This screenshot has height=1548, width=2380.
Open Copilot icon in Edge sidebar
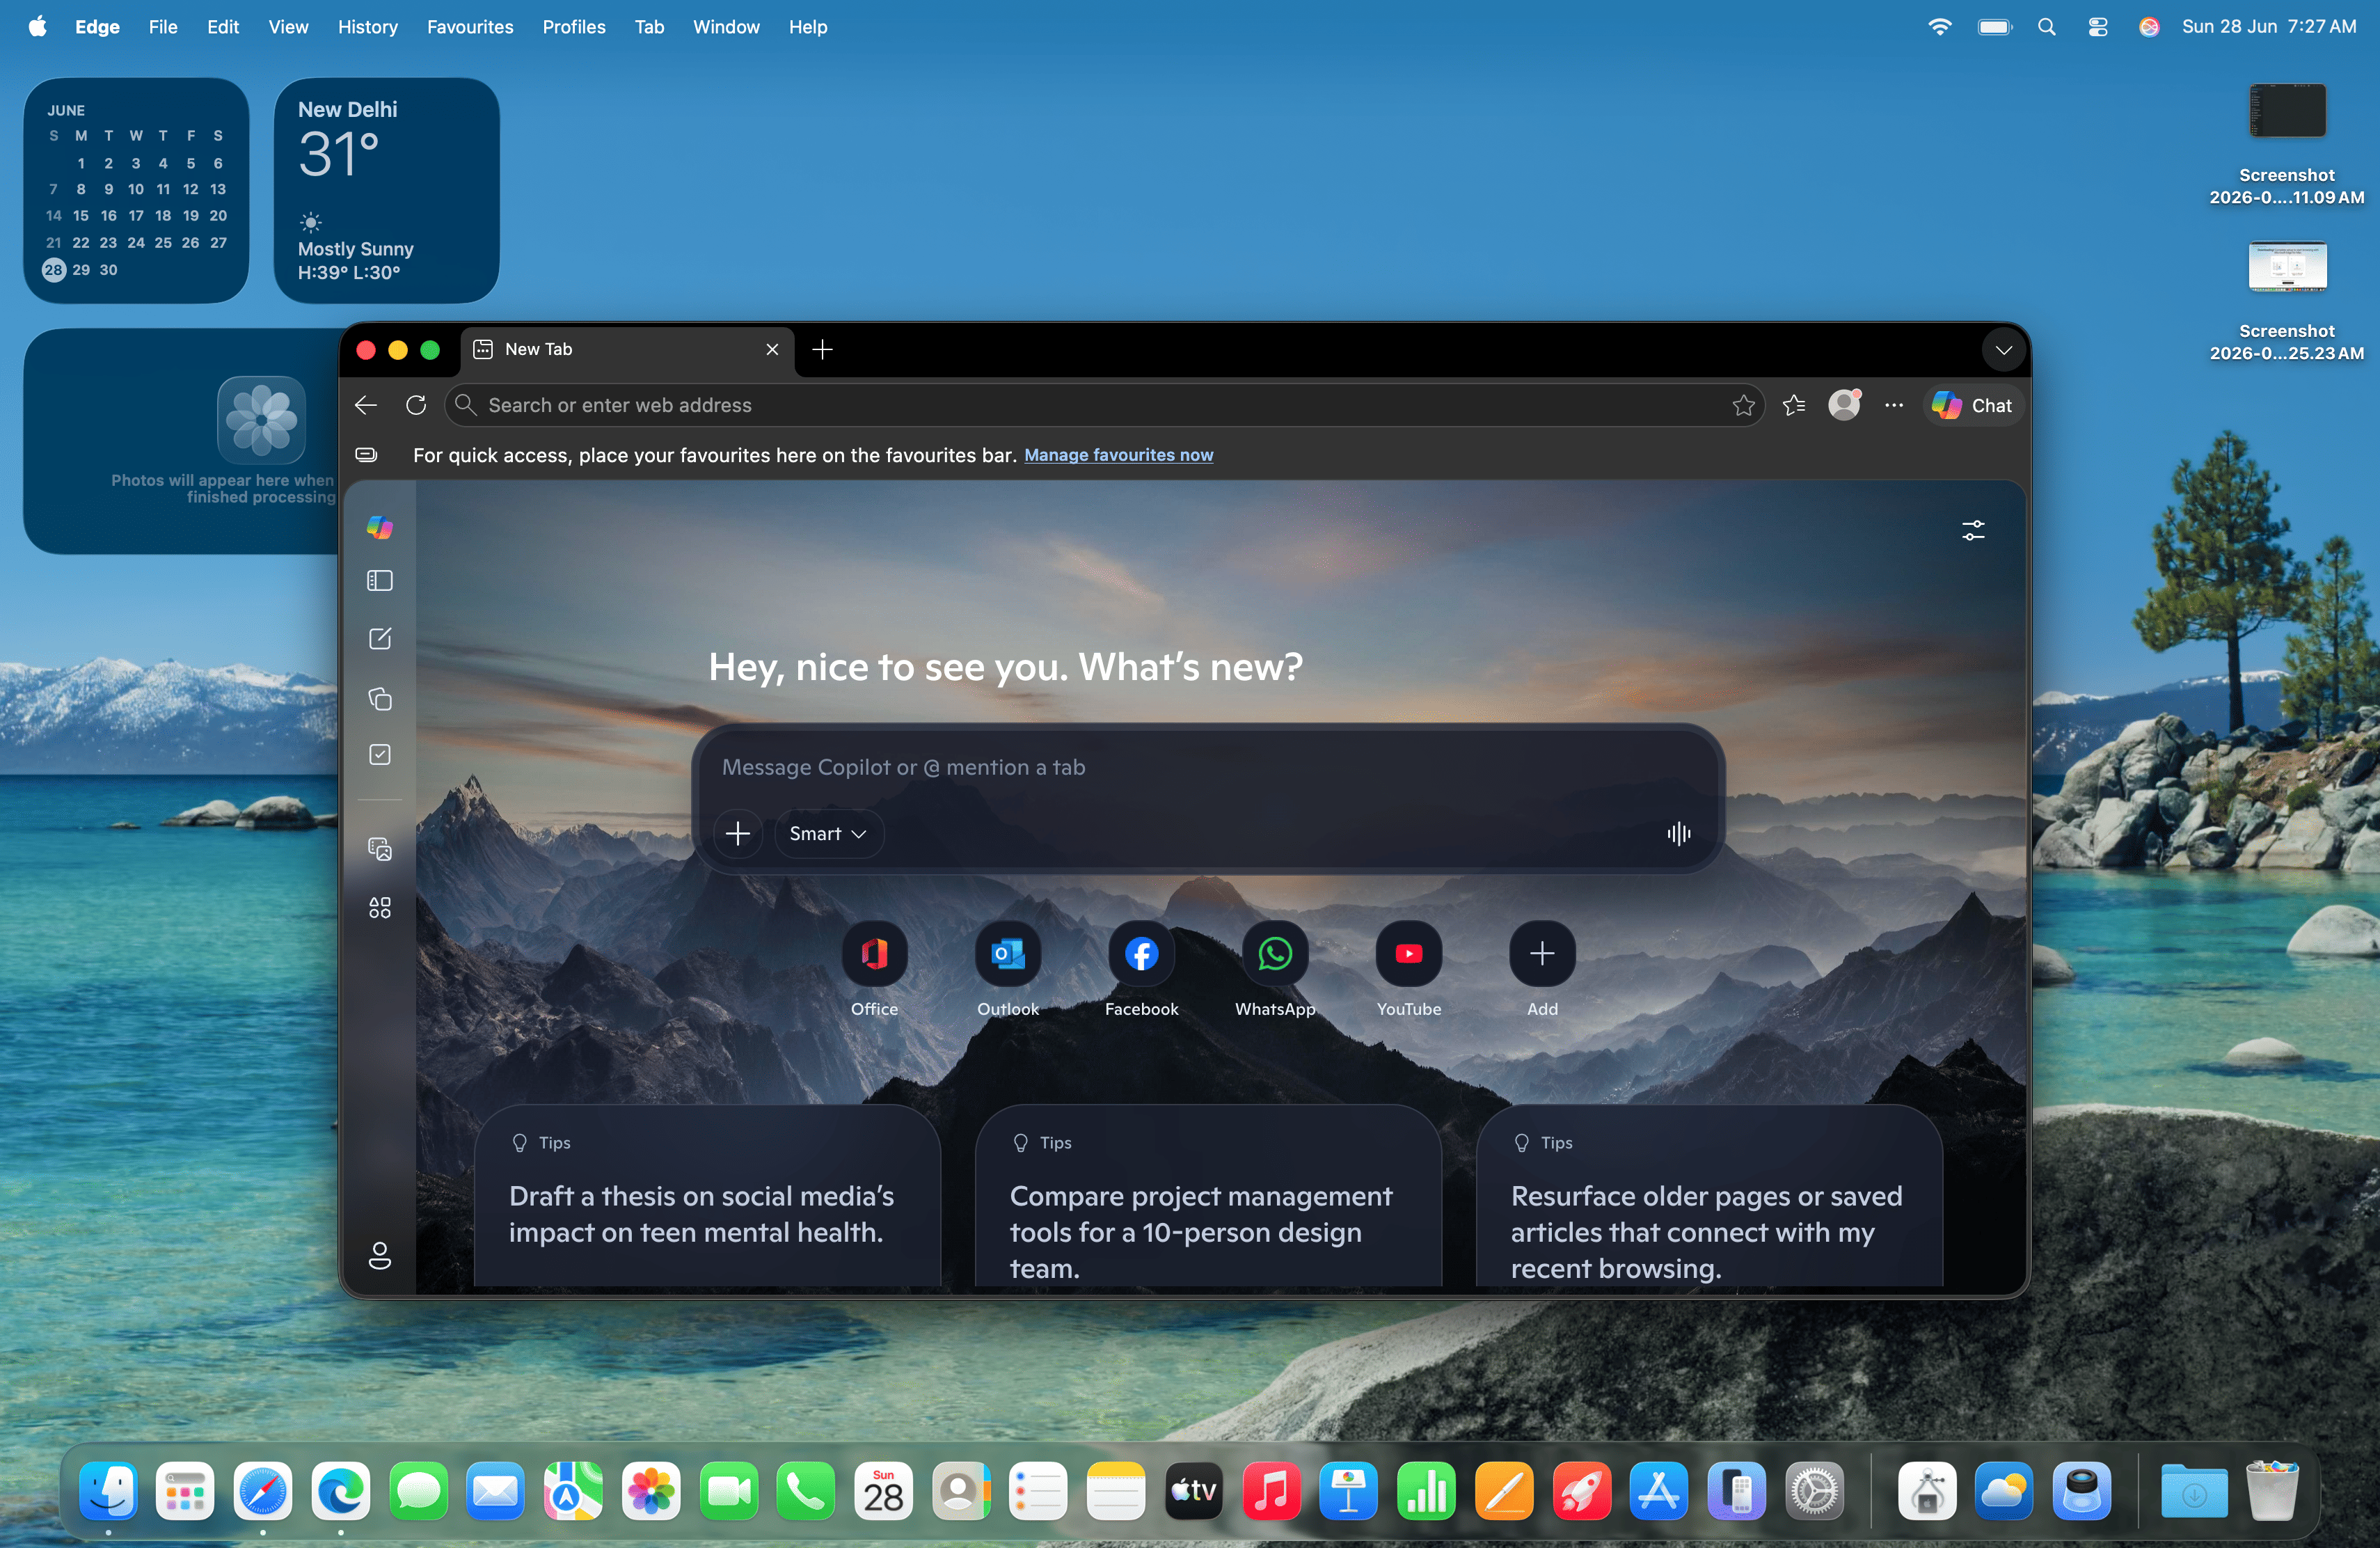tap(379, 527)
